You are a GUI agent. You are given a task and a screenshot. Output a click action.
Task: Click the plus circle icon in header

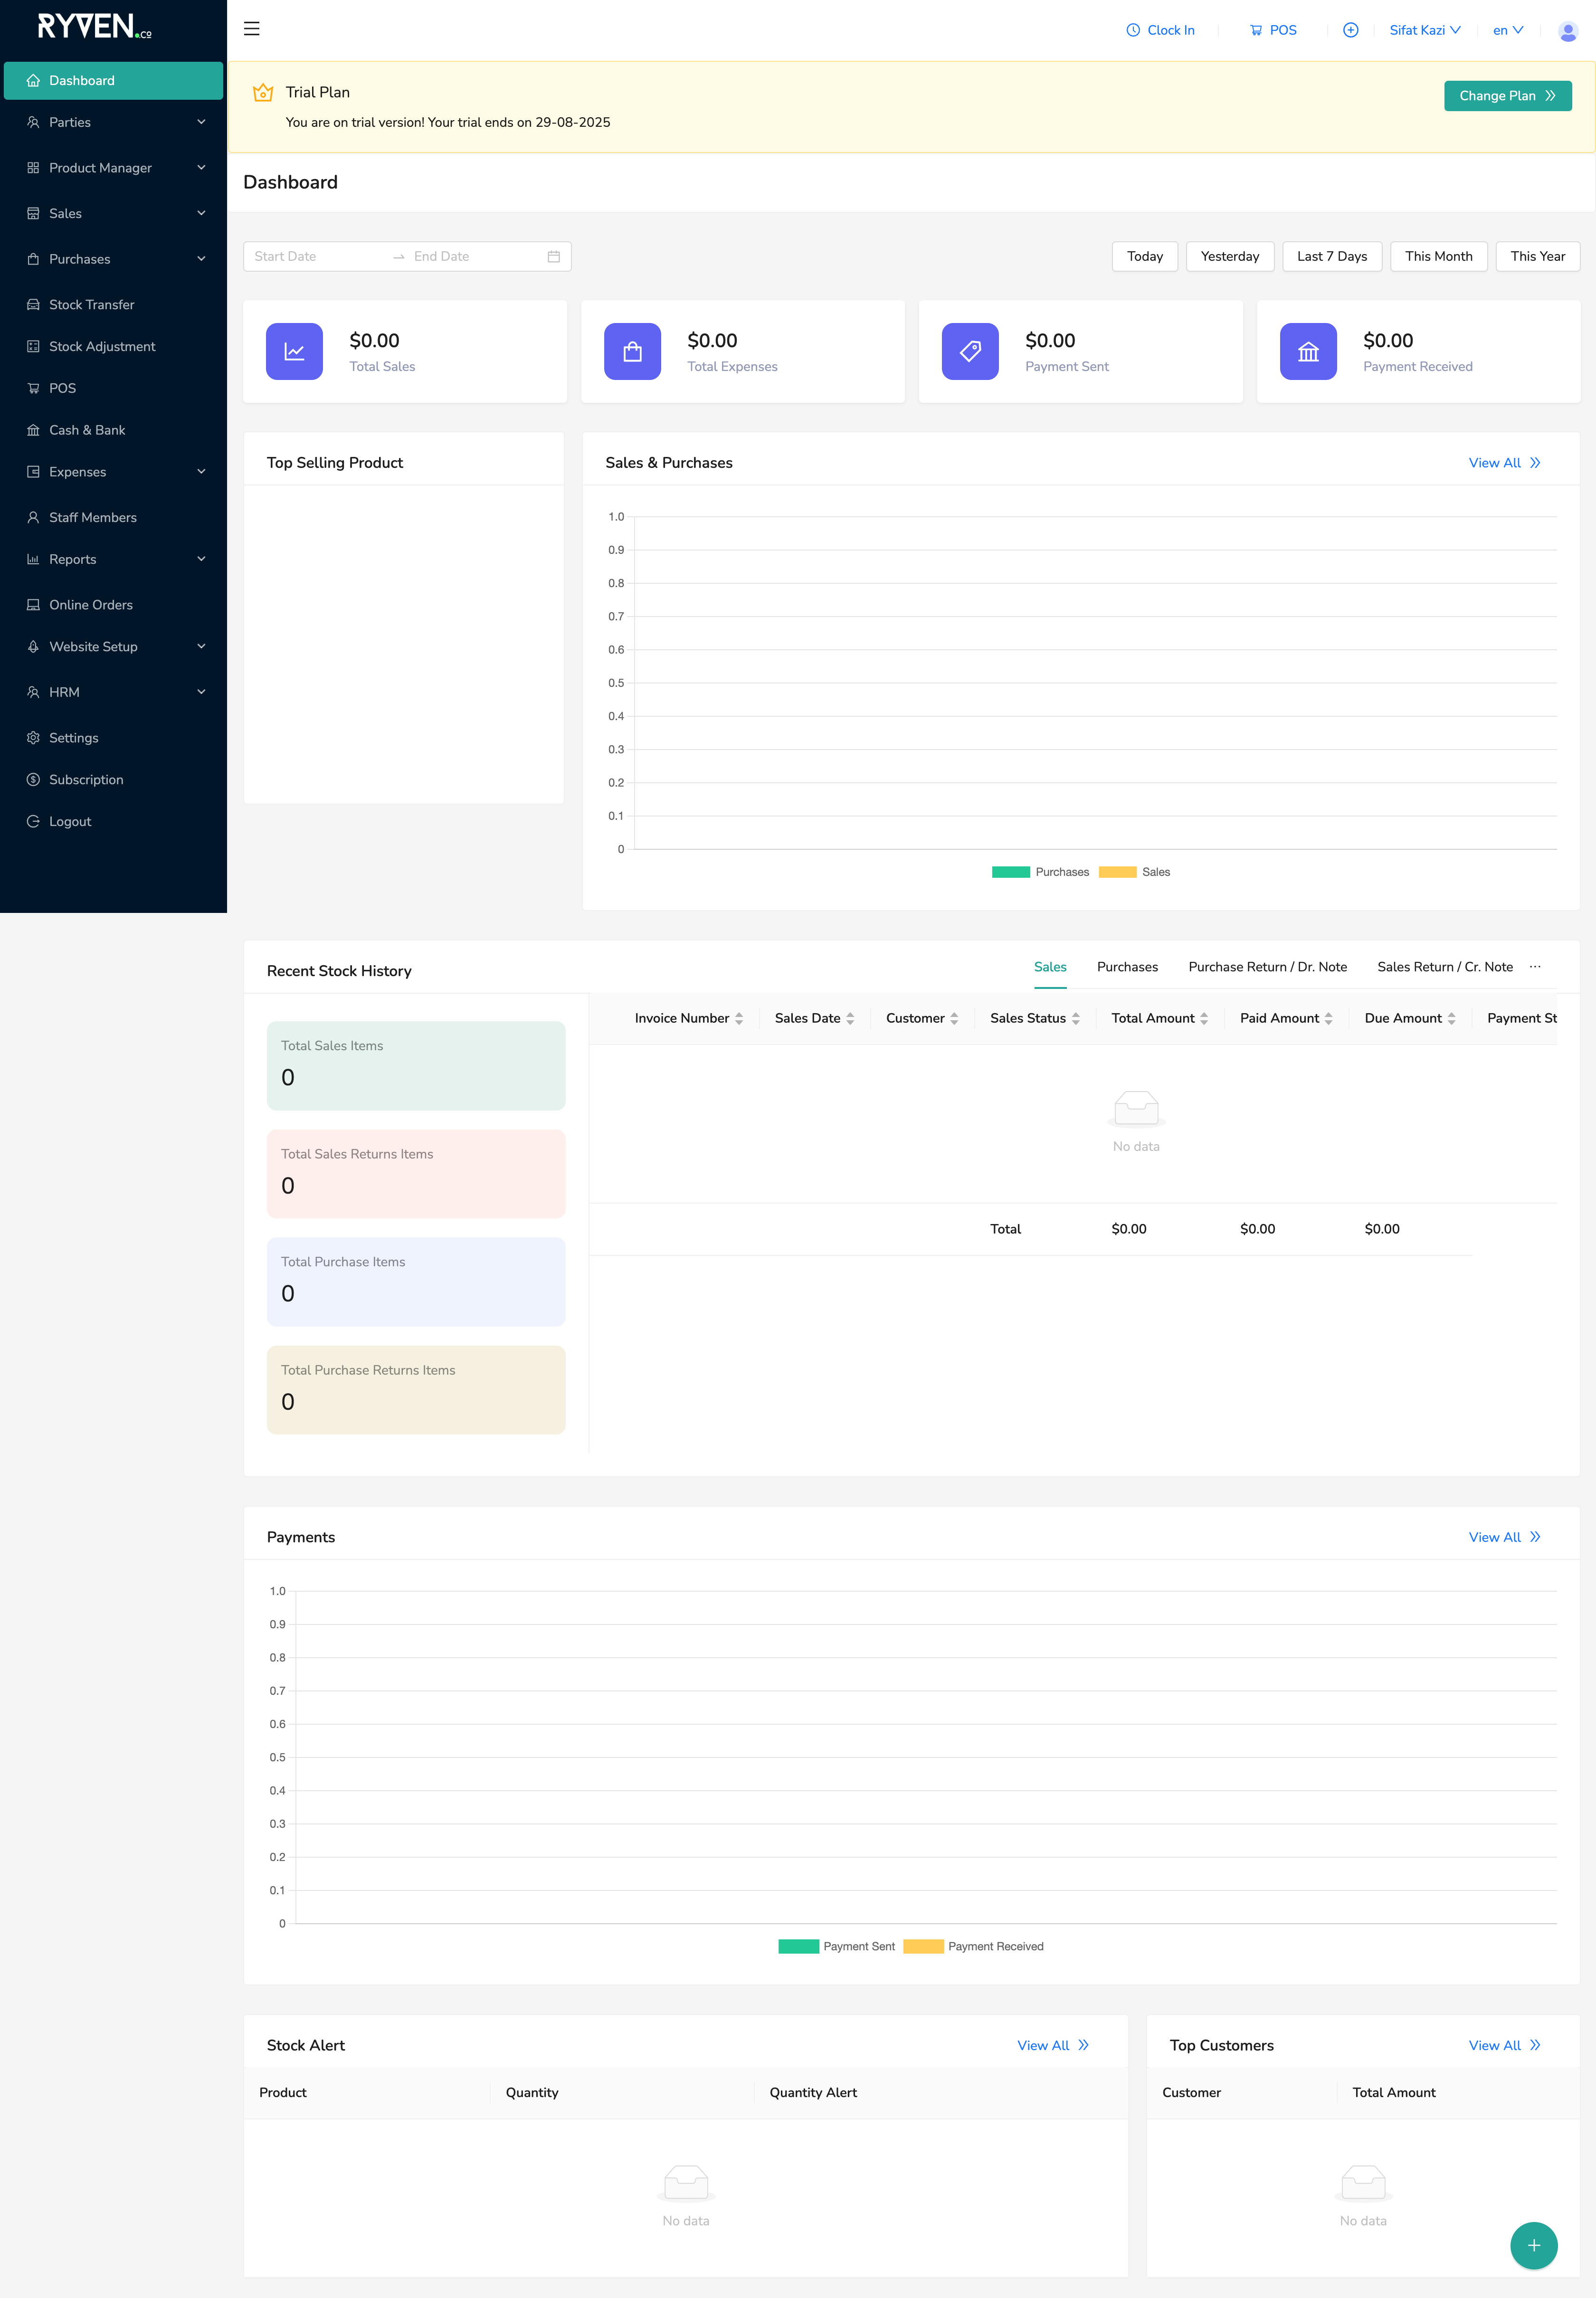[x=1350, y=30]
